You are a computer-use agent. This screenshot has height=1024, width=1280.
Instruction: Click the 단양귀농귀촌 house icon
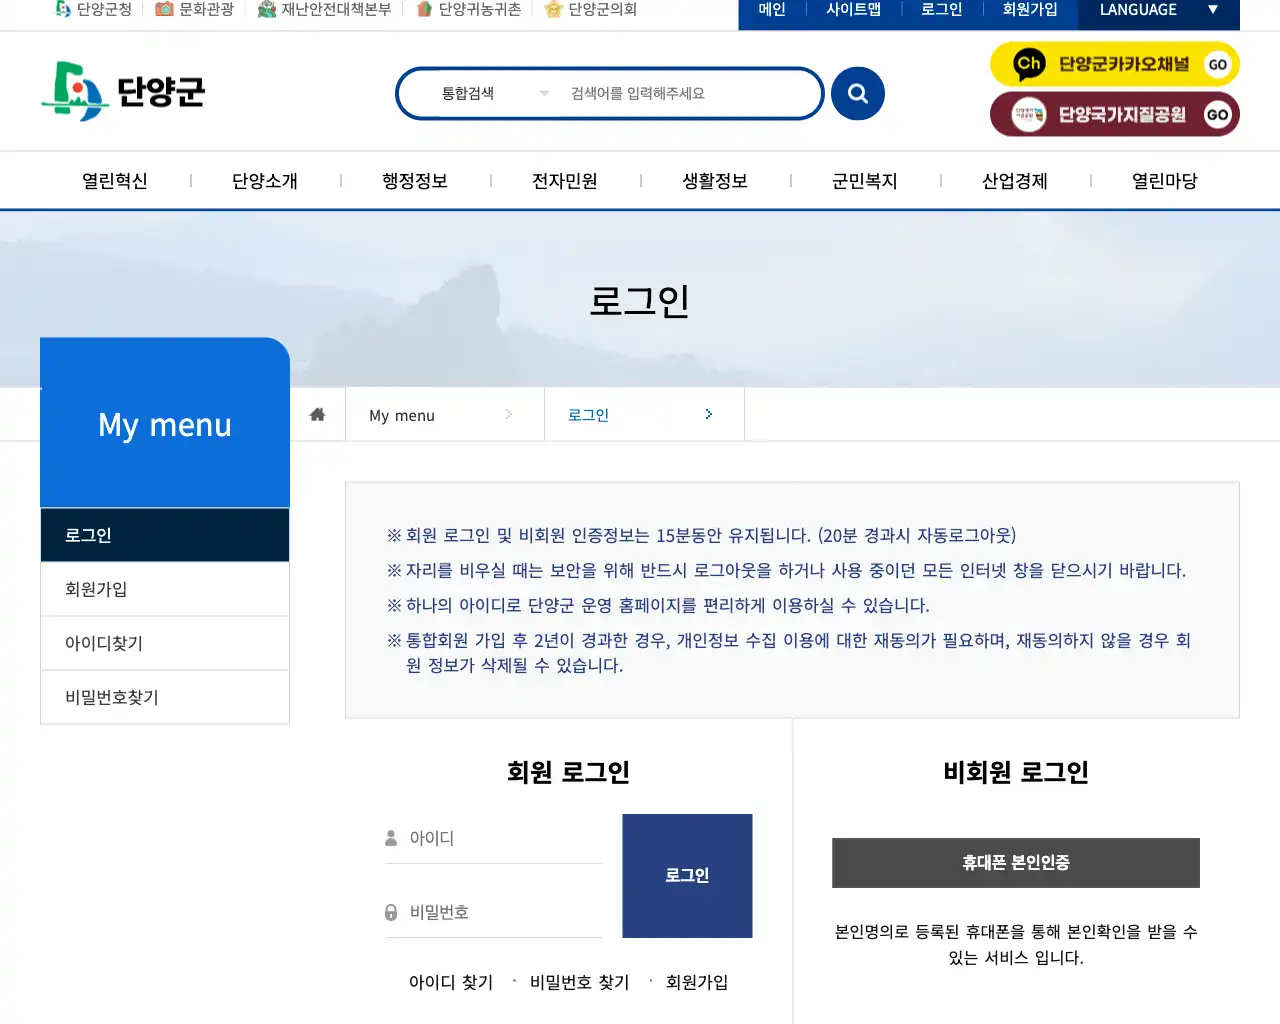point(425,11)
